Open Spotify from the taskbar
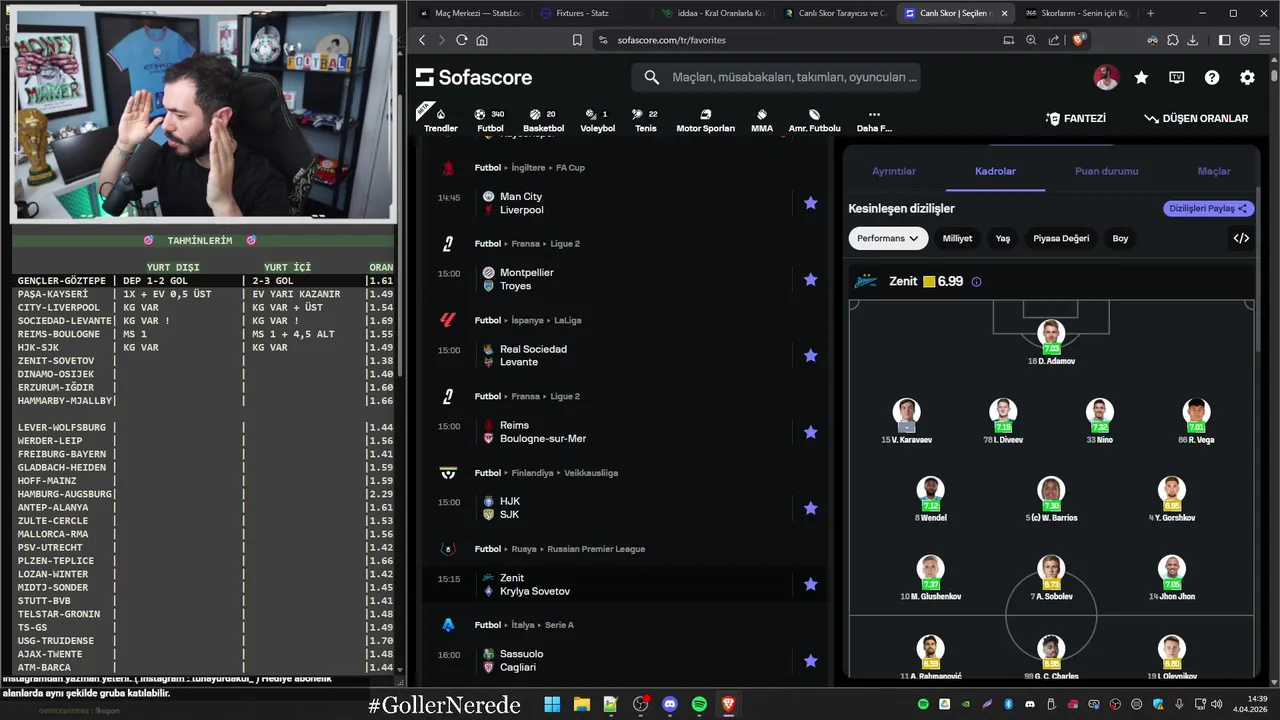 [699, 704]
